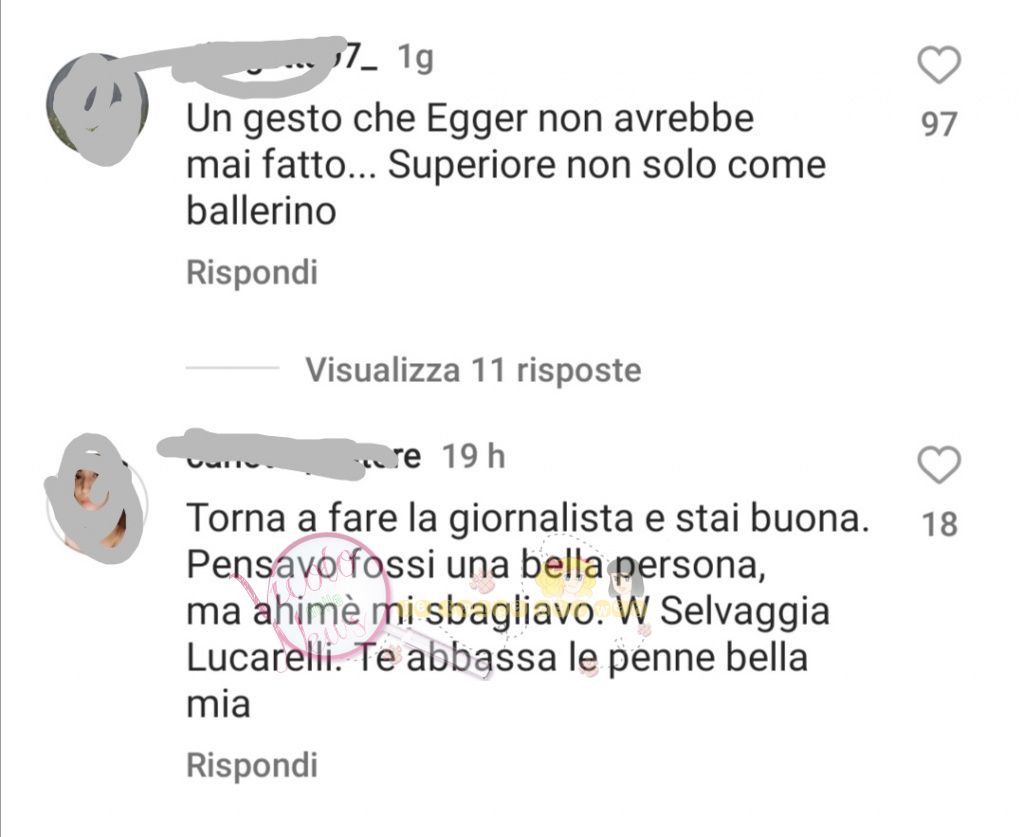
Task: Expand Visualizza 11 risposte
Action: click(x=473, y=370)
